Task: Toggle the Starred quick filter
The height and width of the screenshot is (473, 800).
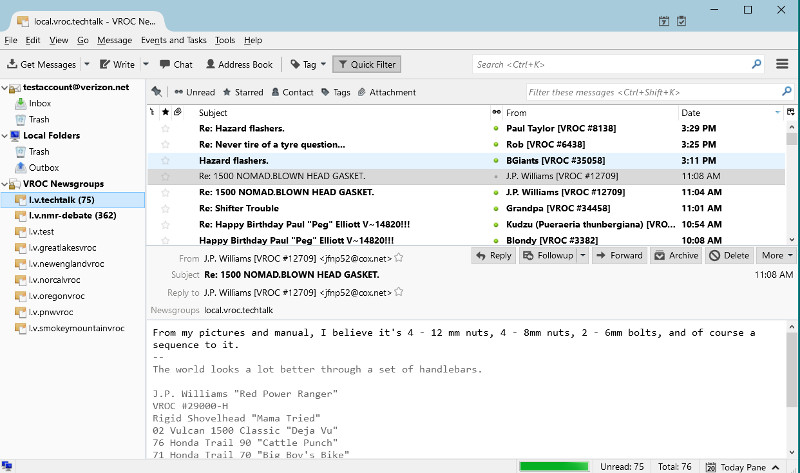Action: click(243, 92)
